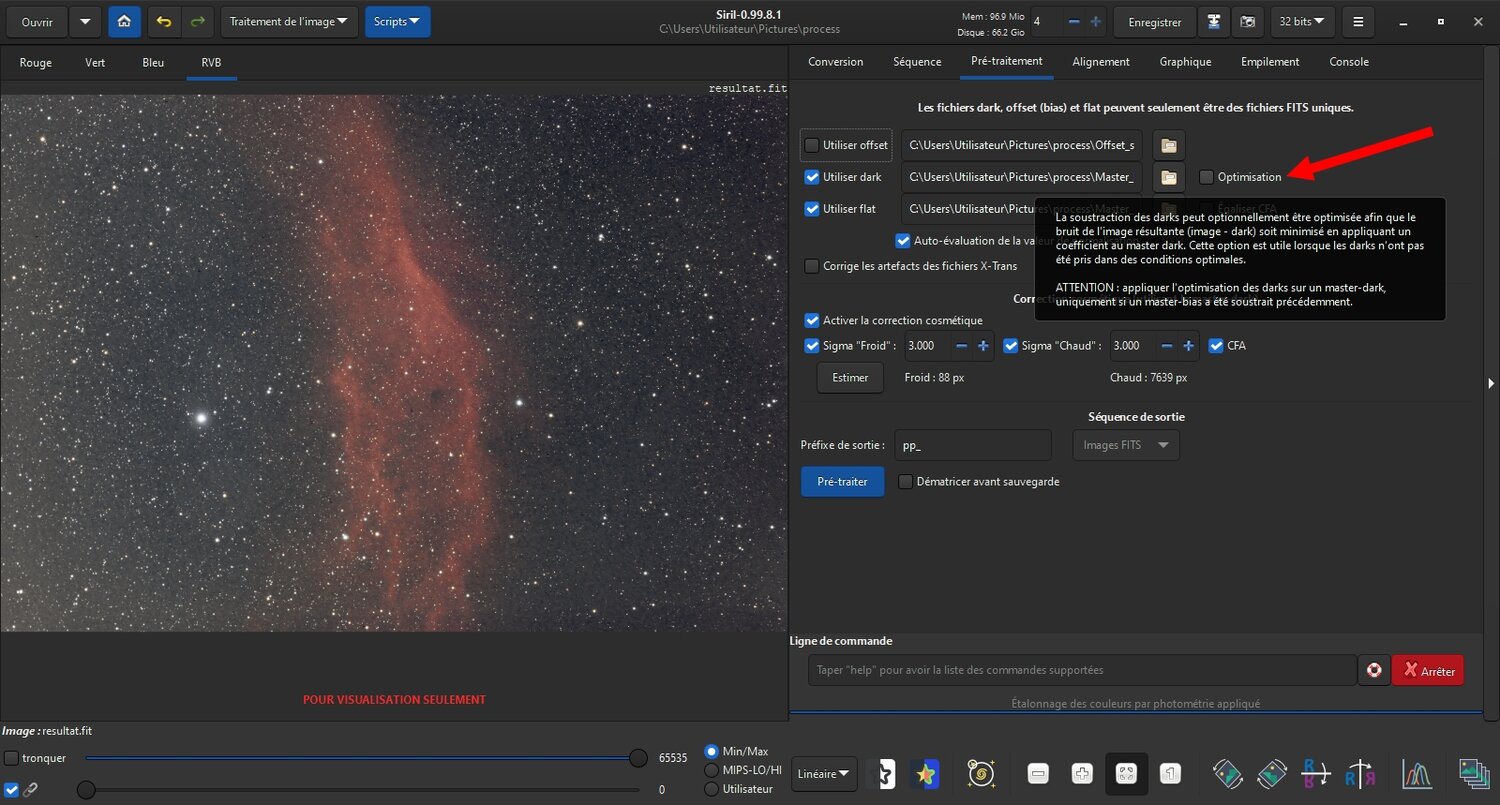Rotate the image left using the rotation icon
Viewport: 1500px width, 805px height.
(x=1227, y=773)
